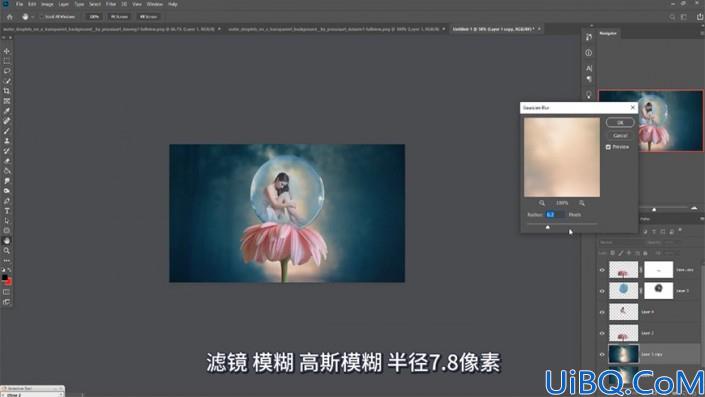Image resolution: width=705 pixels, height=397 pixels.
Task: Select the Type tool
Action: (7, 211)
